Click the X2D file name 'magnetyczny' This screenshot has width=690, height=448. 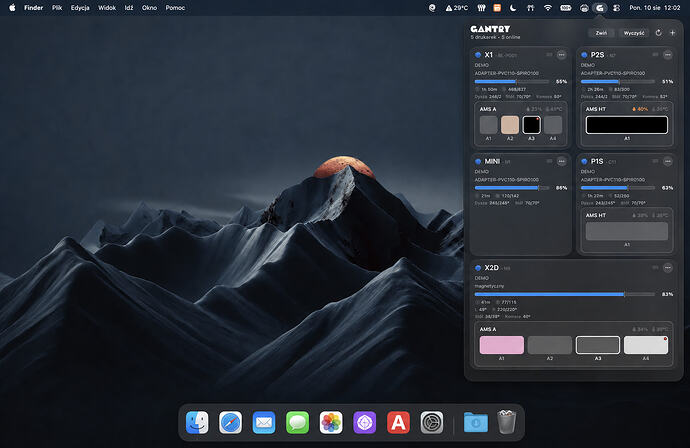(x=489, y=286)
